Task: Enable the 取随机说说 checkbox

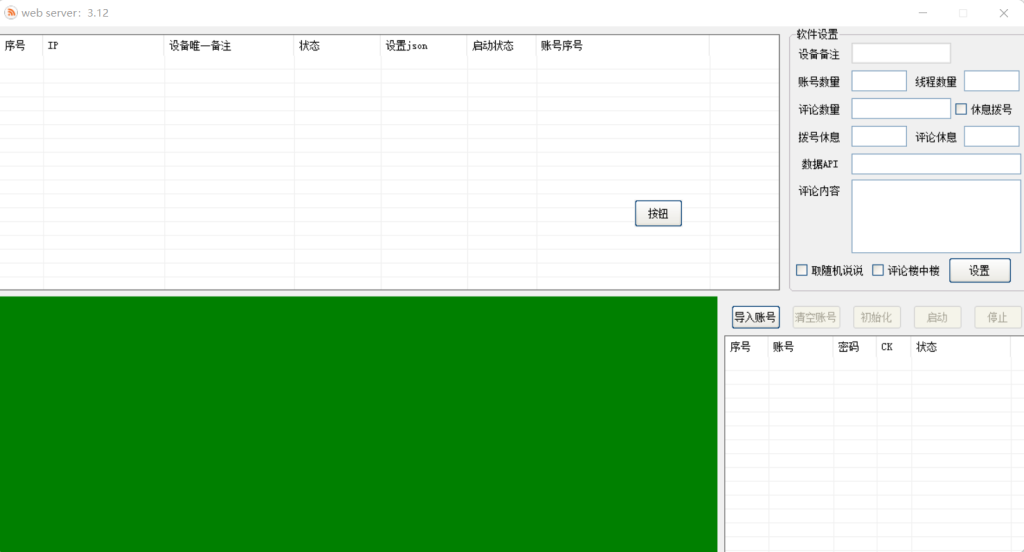Action: click(x=802, y=270)
